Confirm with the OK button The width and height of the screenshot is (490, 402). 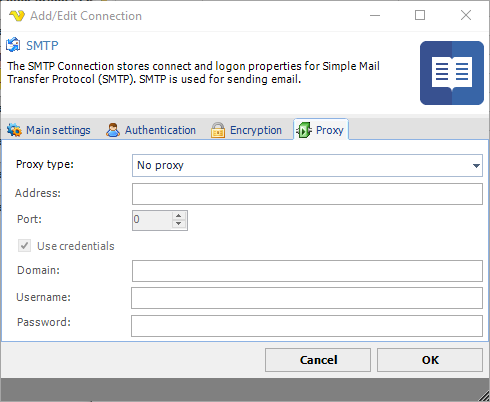pos(430,360)
